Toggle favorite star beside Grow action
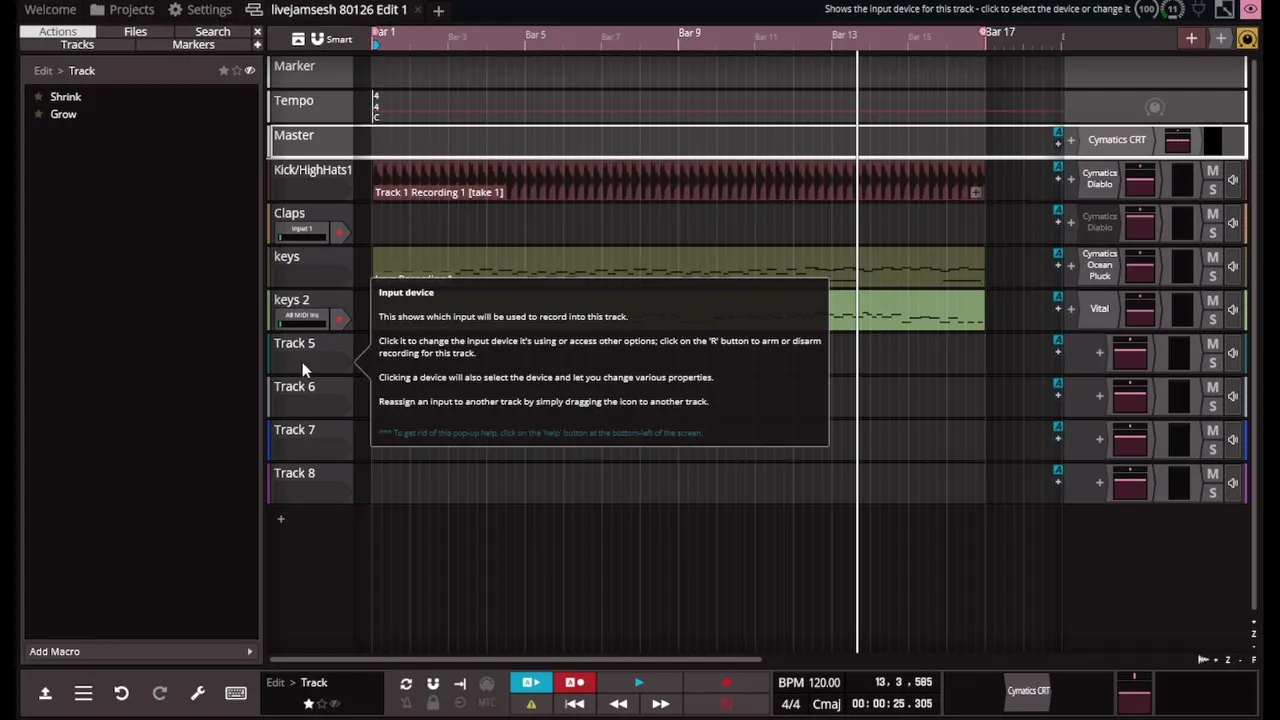The width and height of the screenshot is (1280, 720). (x=39, y=114)
